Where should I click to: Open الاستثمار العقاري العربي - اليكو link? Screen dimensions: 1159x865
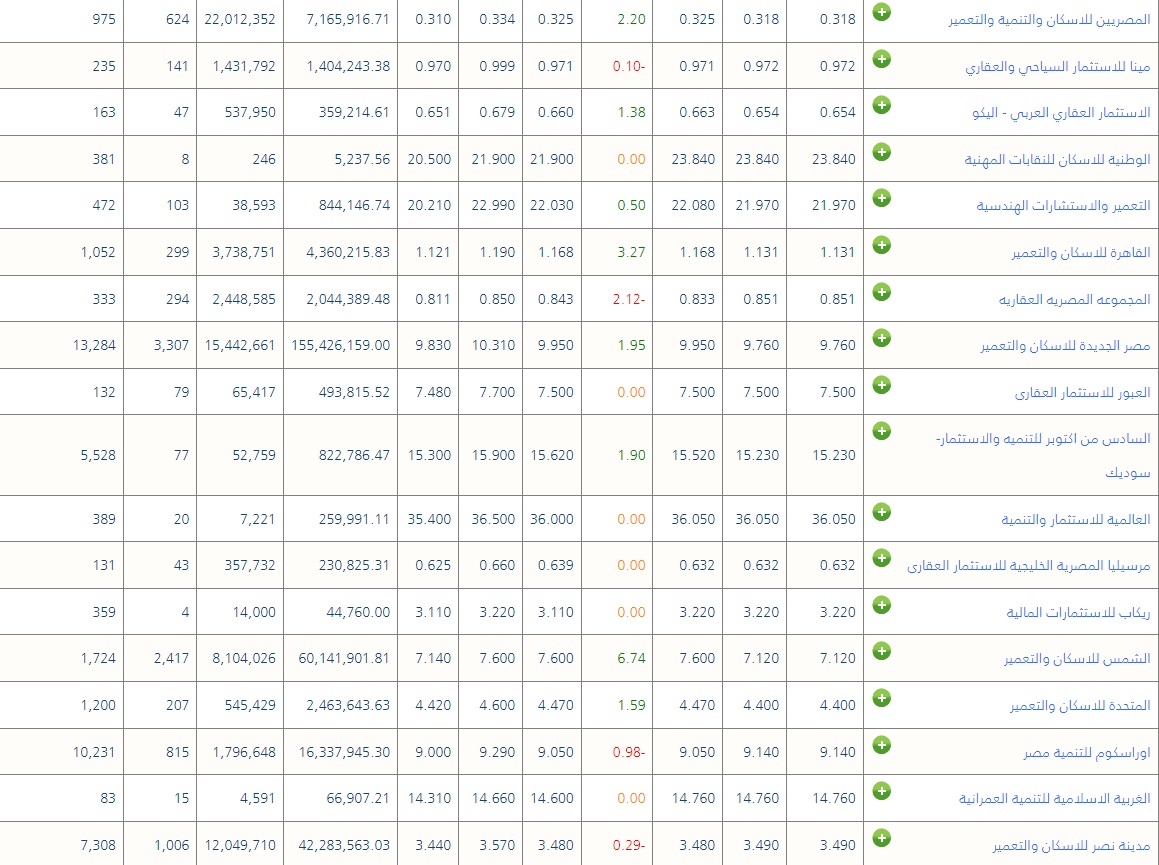(1061, 112)
